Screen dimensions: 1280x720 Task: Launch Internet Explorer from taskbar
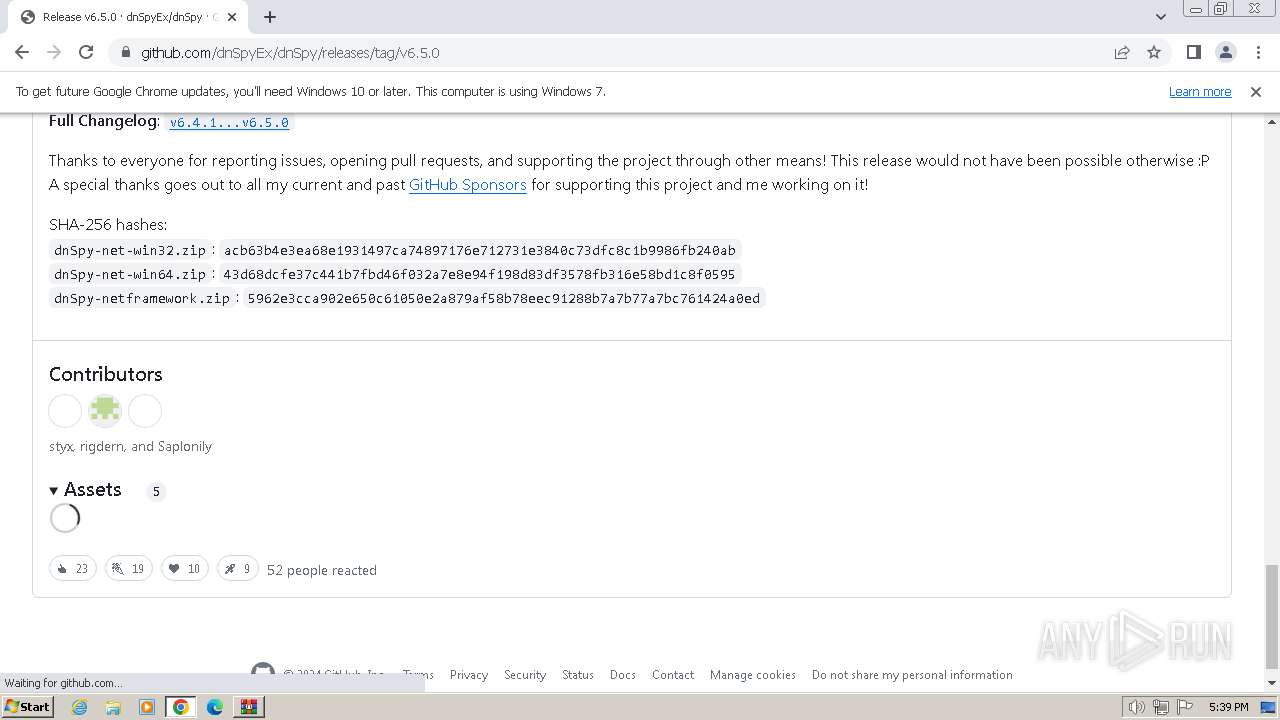(x=80, y=707)
